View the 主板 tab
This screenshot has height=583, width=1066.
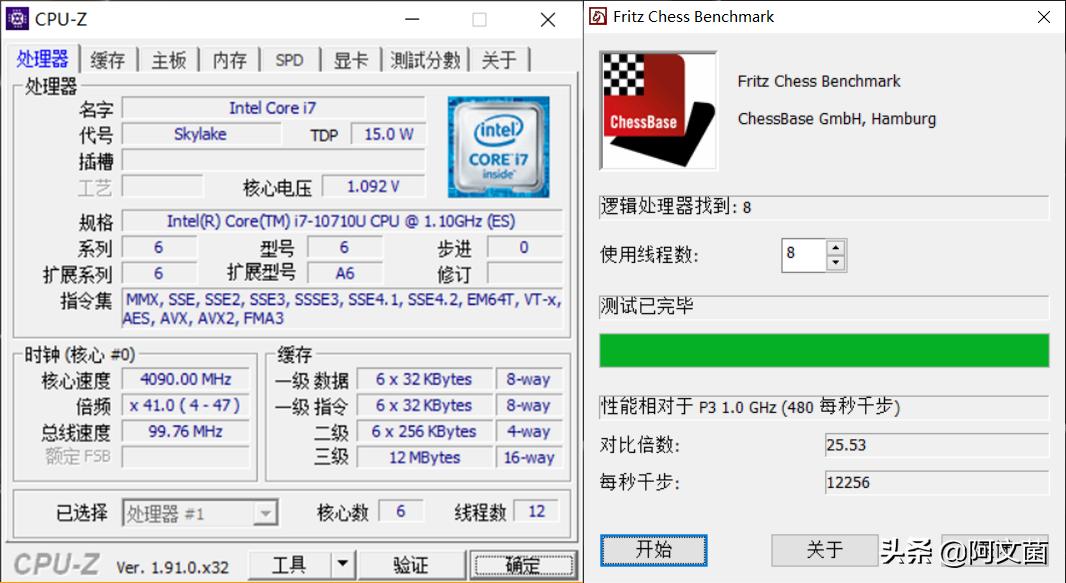pyautogui.click(x=167, y=60)
